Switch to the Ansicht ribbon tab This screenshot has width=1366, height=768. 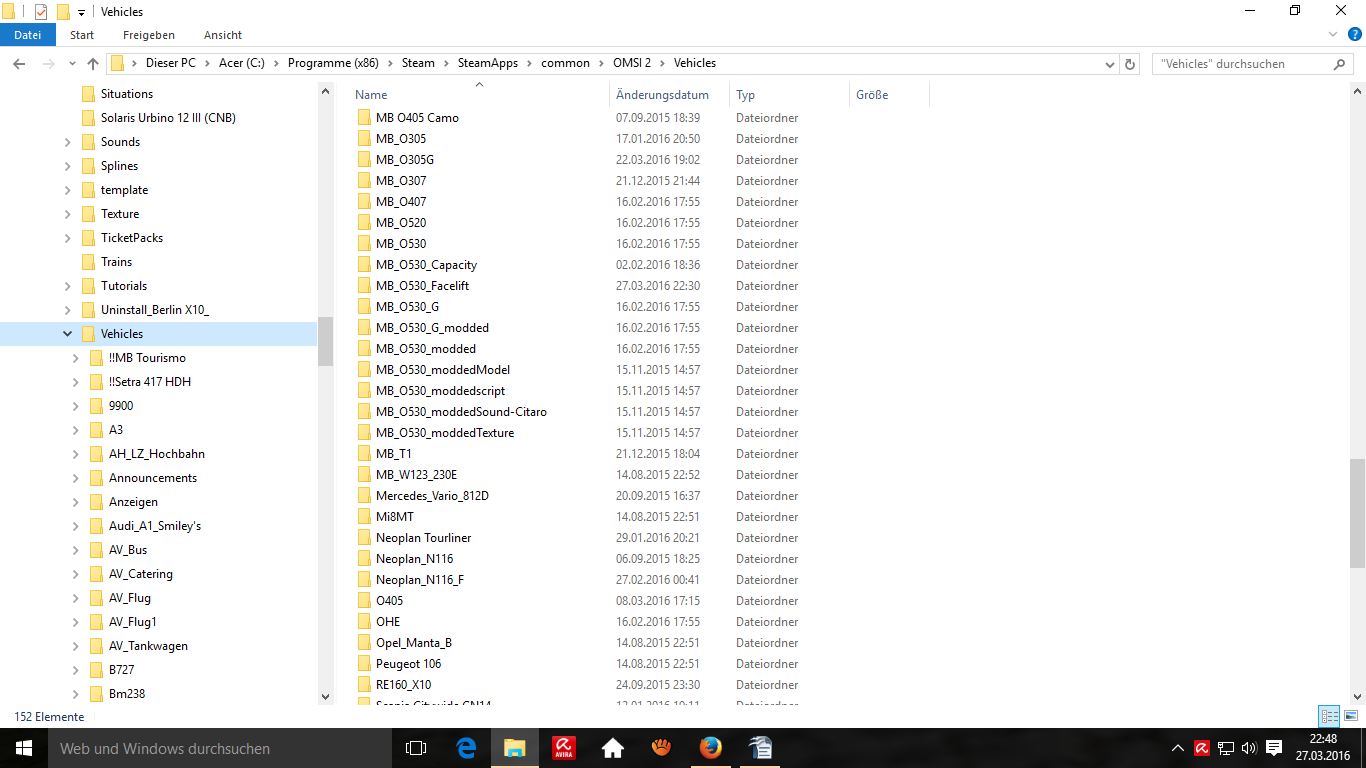click(x=223, y=35)
